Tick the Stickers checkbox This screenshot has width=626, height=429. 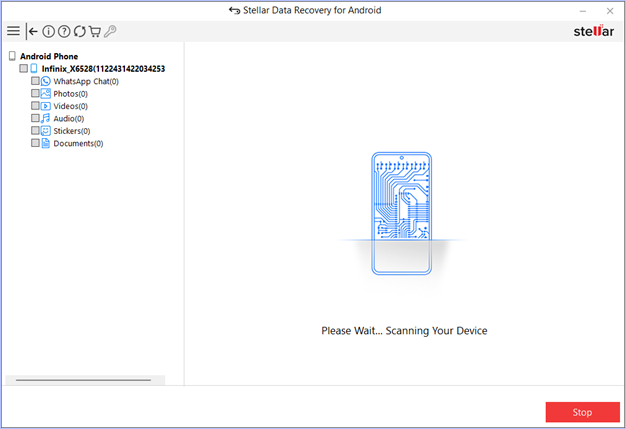coord(35,130)
